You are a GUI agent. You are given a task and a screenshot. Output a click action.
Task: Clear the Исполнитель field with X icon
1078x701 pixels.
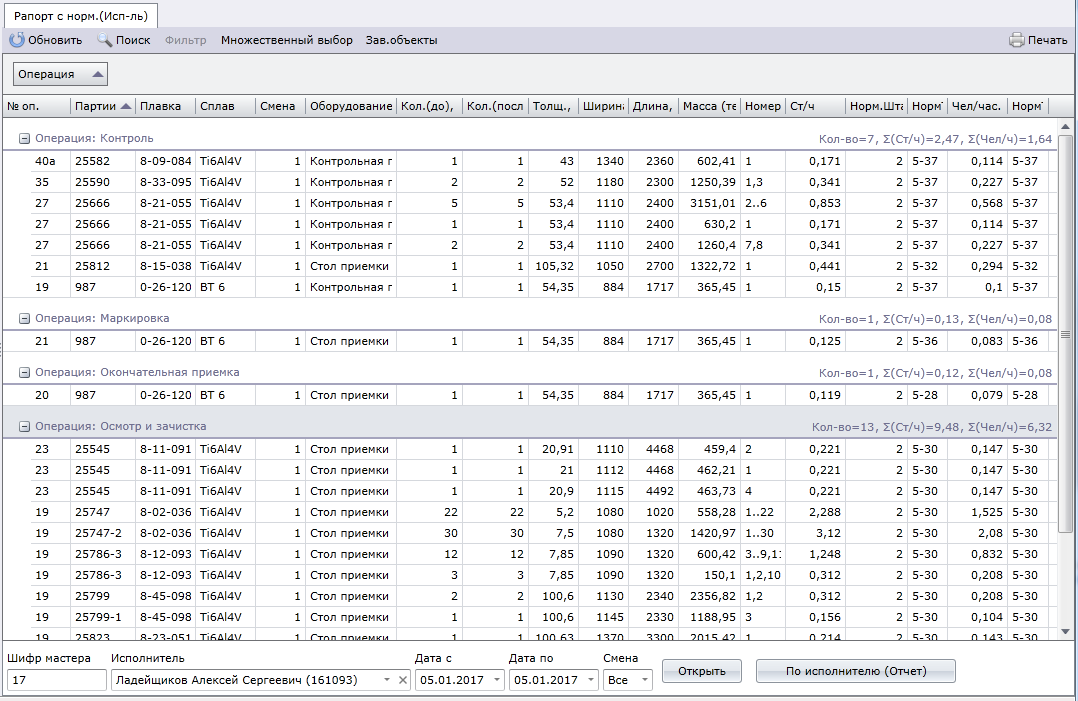click(402, 680)
